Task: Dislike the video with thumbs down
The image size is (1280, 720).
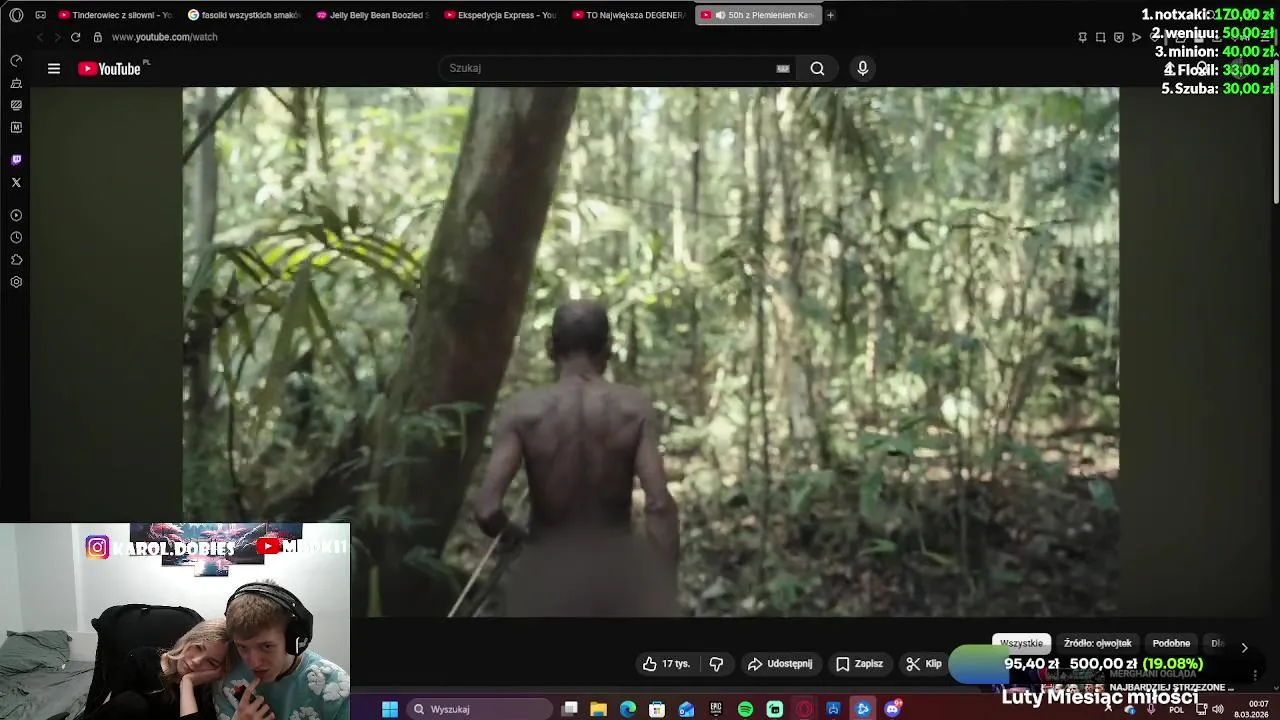Action: click(716, 664)
